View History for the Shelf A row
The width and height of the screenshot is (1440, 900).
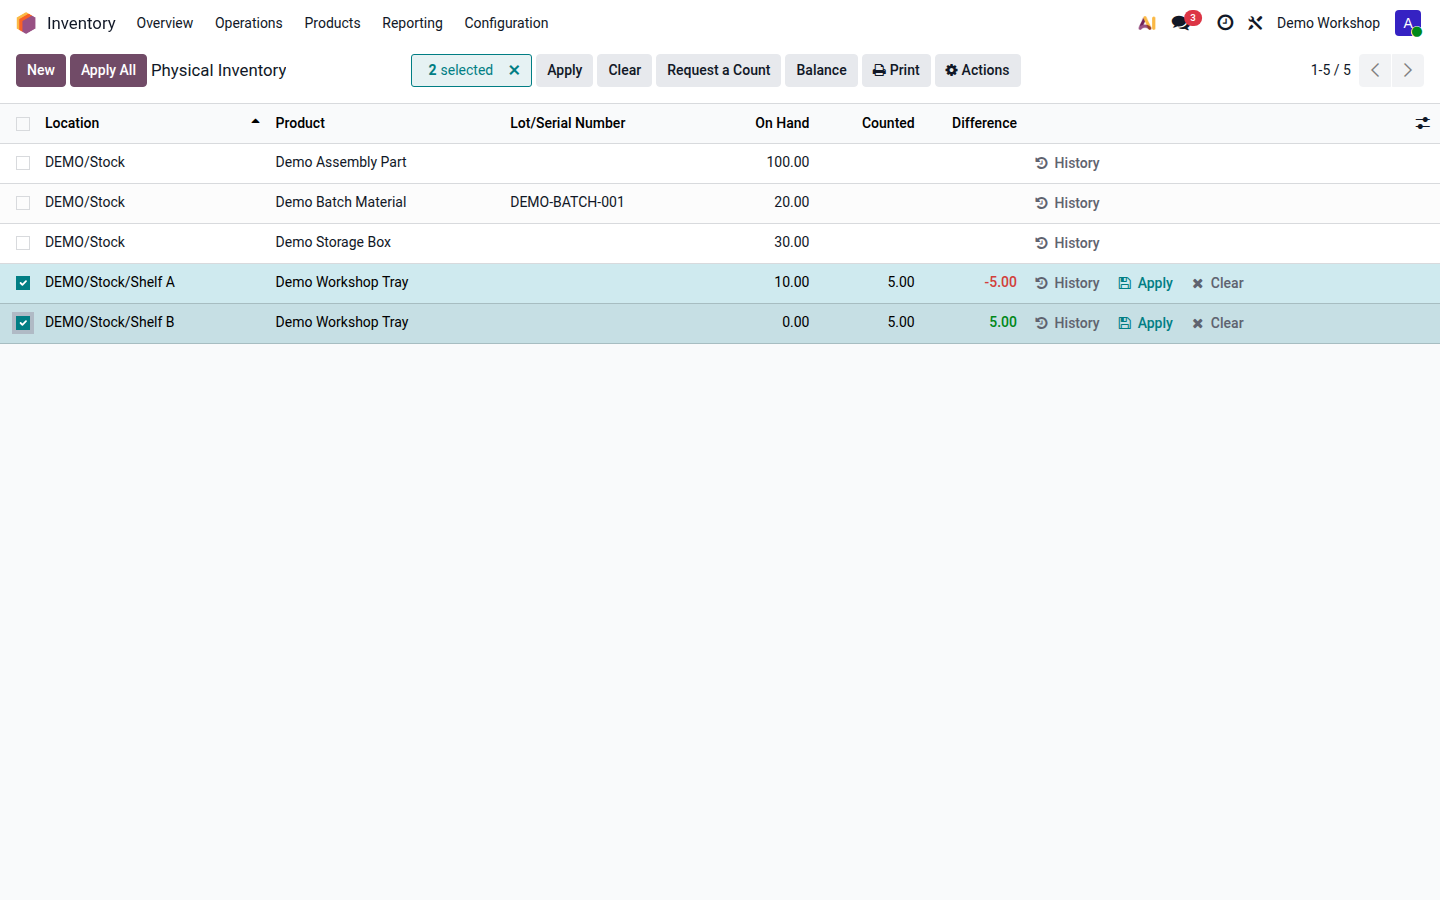(1067, 283)
